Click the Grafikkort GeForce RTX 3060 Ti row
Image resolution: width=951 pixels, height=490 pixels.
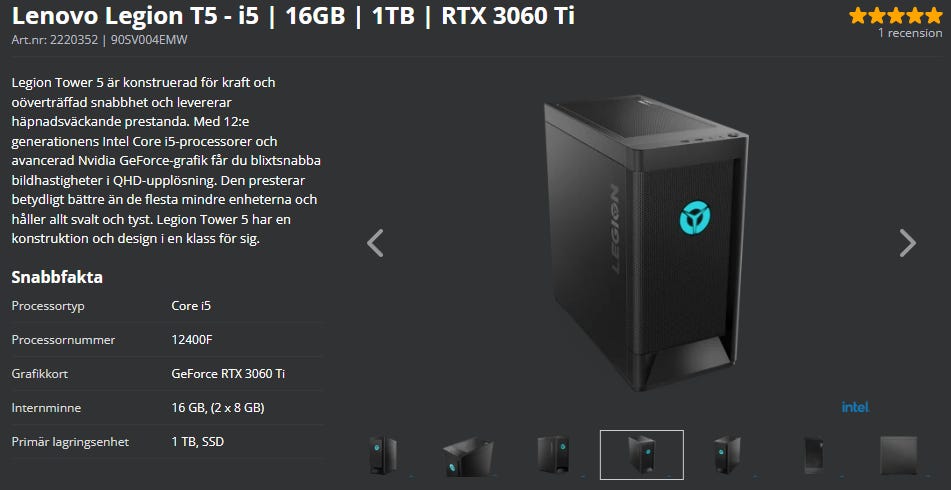coord(167,374)
